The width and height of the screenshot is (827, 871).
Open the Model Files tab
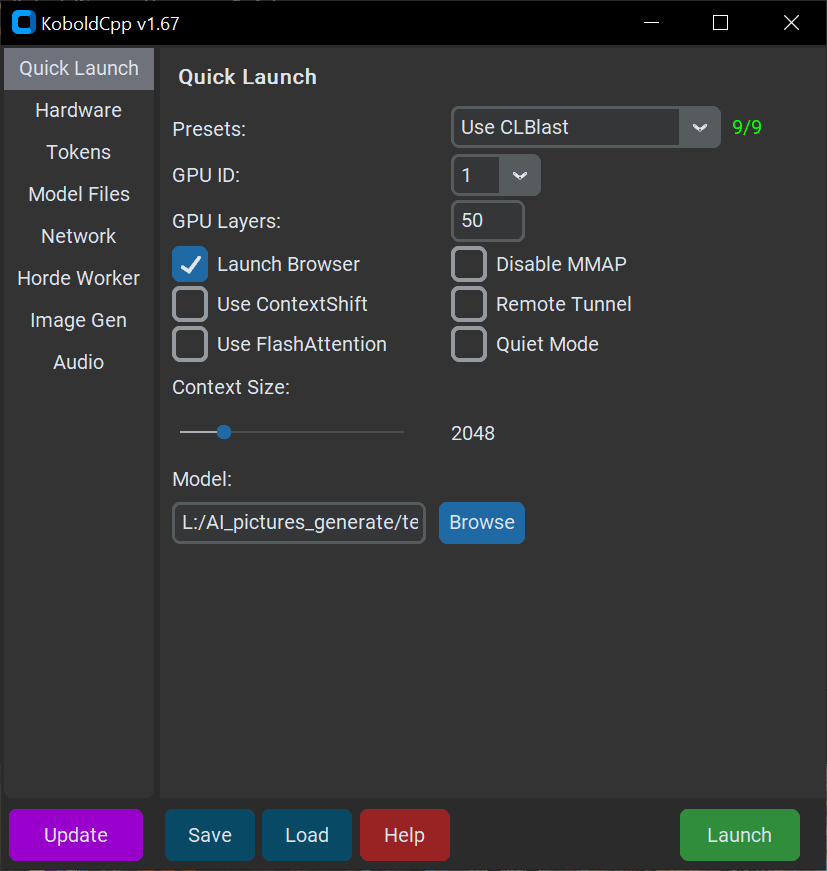coord(79,194)
